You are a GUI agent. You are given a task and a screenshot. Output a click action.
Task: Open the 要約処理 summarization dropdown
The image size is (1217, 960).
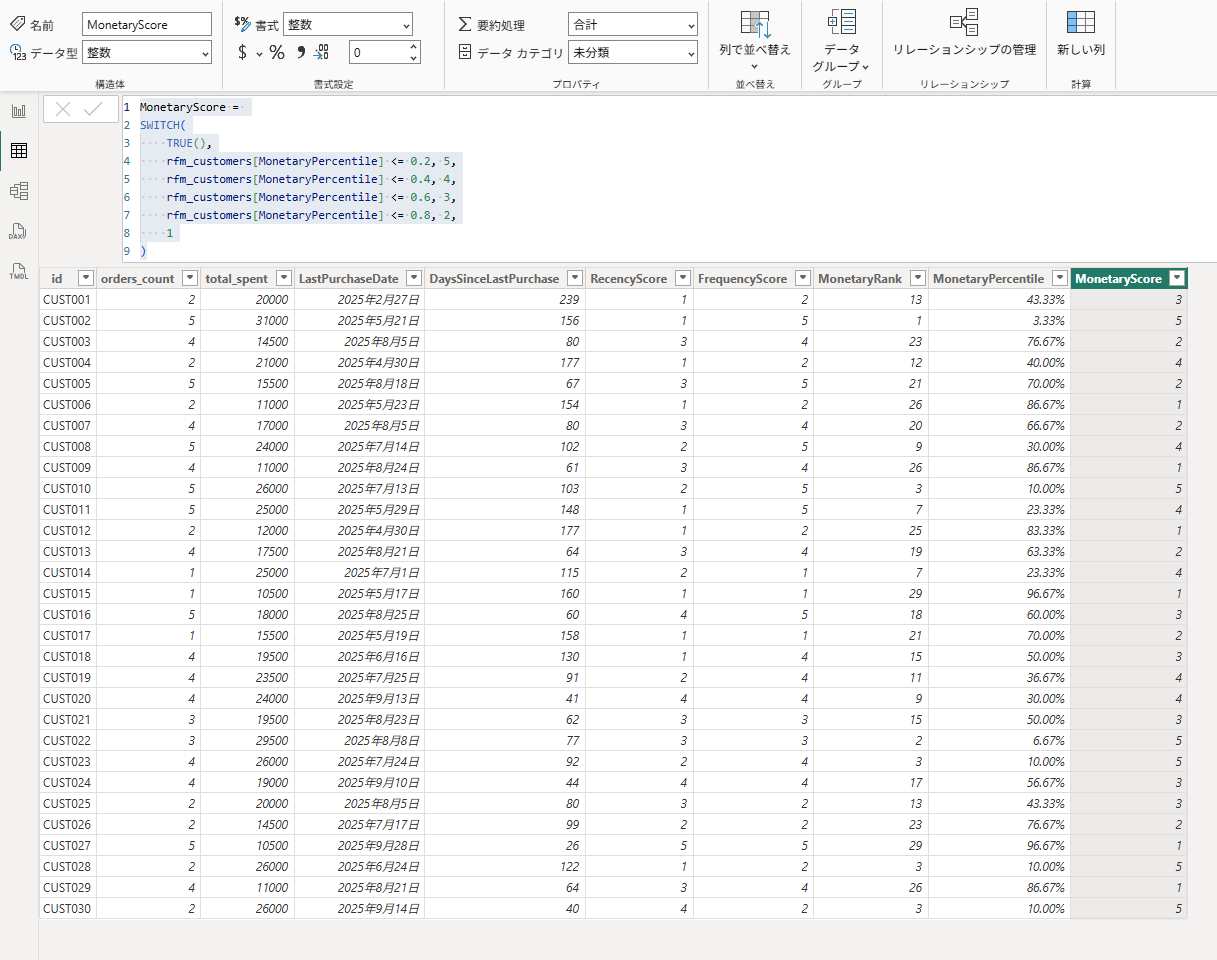632,25
